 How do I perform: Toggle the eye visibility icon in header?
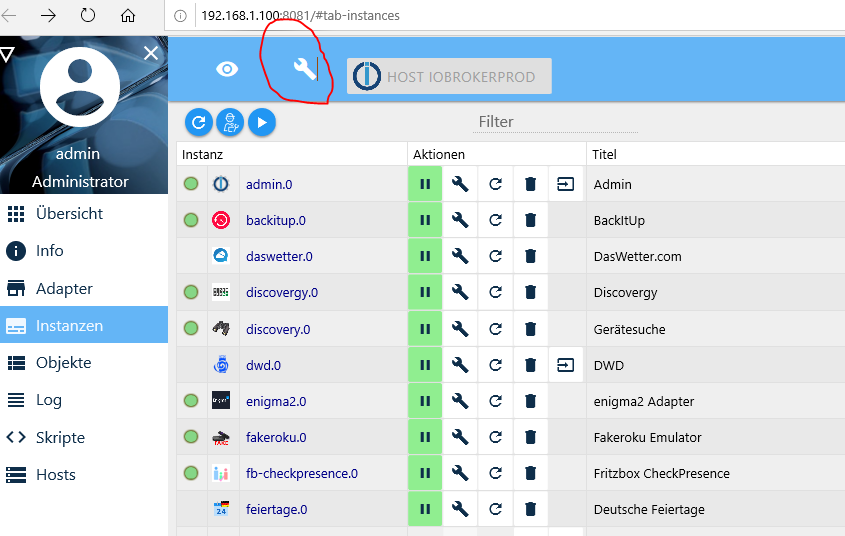227,69
